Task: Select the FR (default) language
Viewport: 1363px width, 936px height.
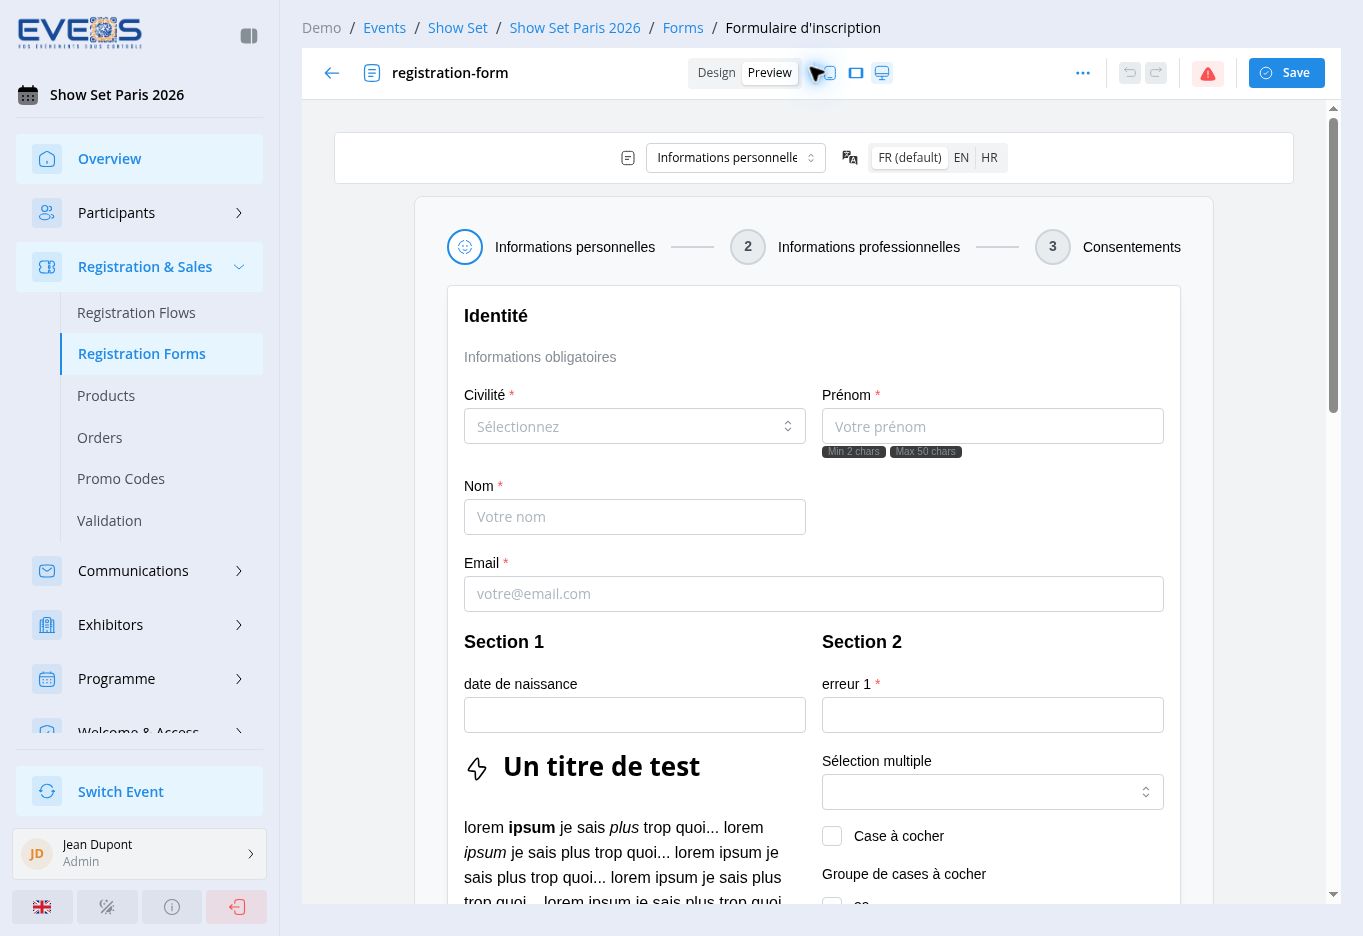Action: coord(910,158)
